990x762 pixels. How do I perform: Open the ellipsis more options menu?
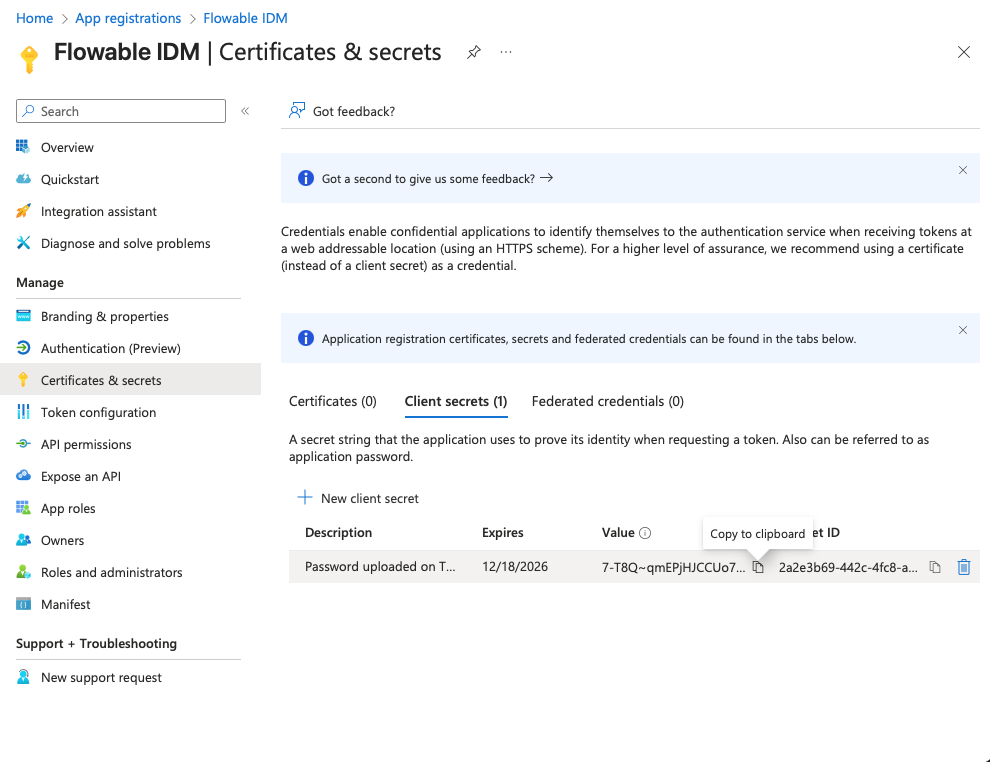pyautogui.click(x=506, y=52)
